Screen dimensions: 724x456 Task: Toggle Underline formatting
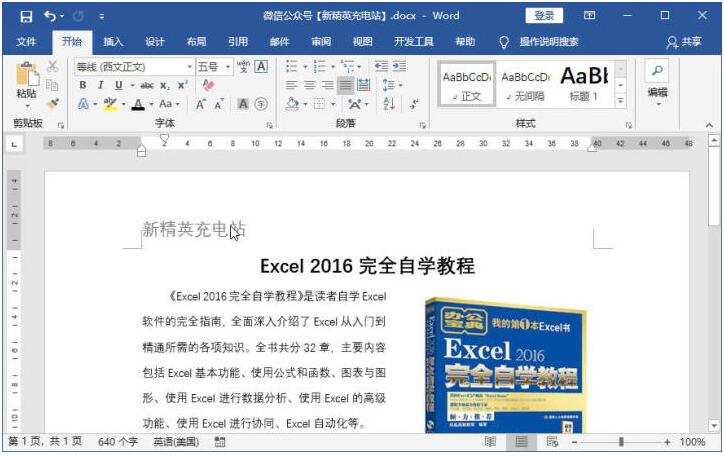tap(119, 85)
